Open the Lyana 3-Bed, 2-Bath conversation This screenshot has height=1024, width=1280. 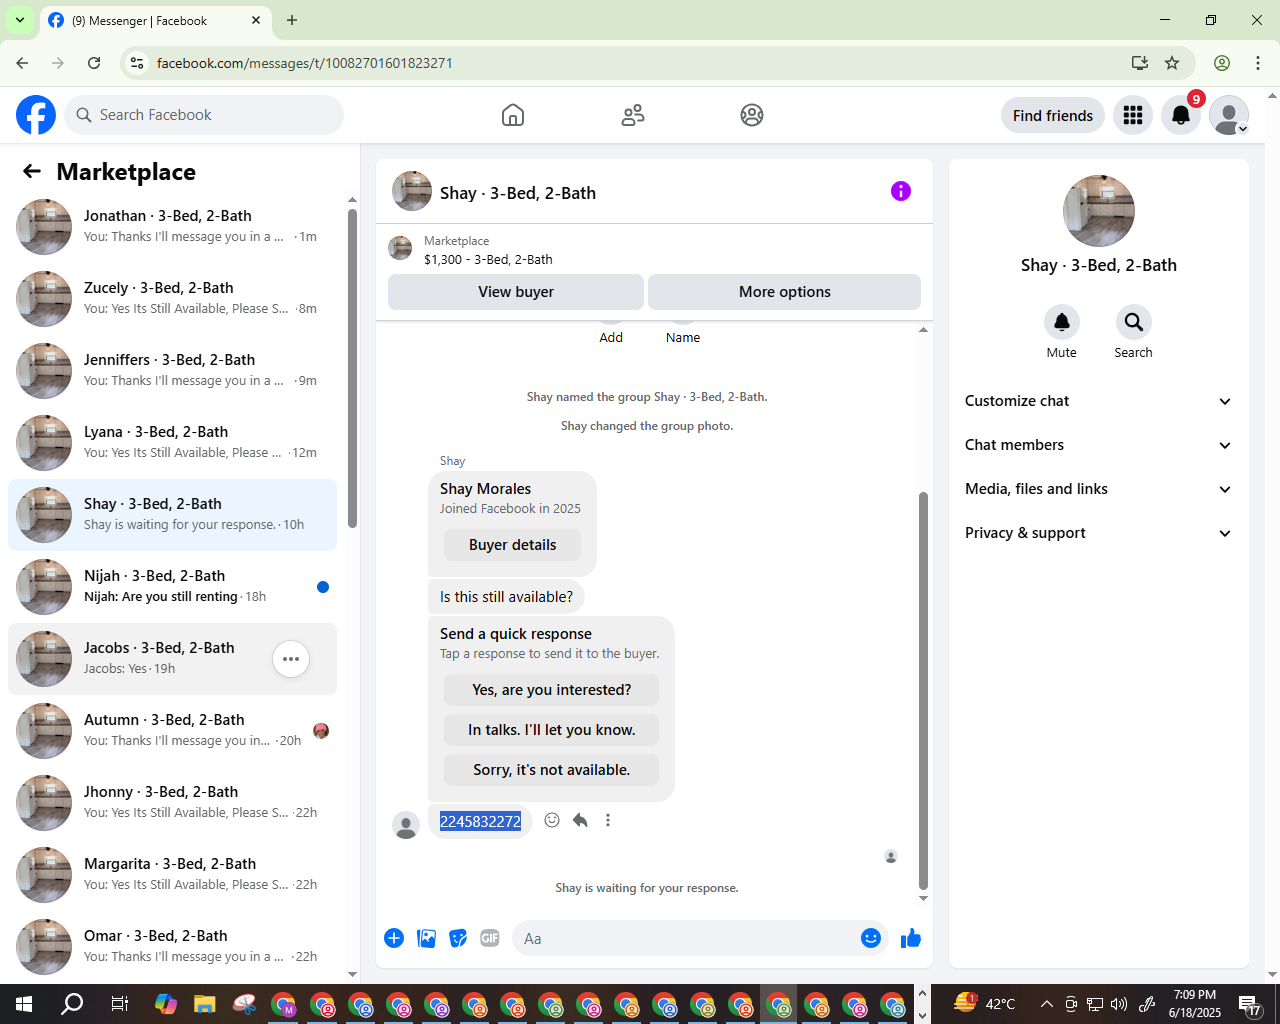[x=172, y=443]
